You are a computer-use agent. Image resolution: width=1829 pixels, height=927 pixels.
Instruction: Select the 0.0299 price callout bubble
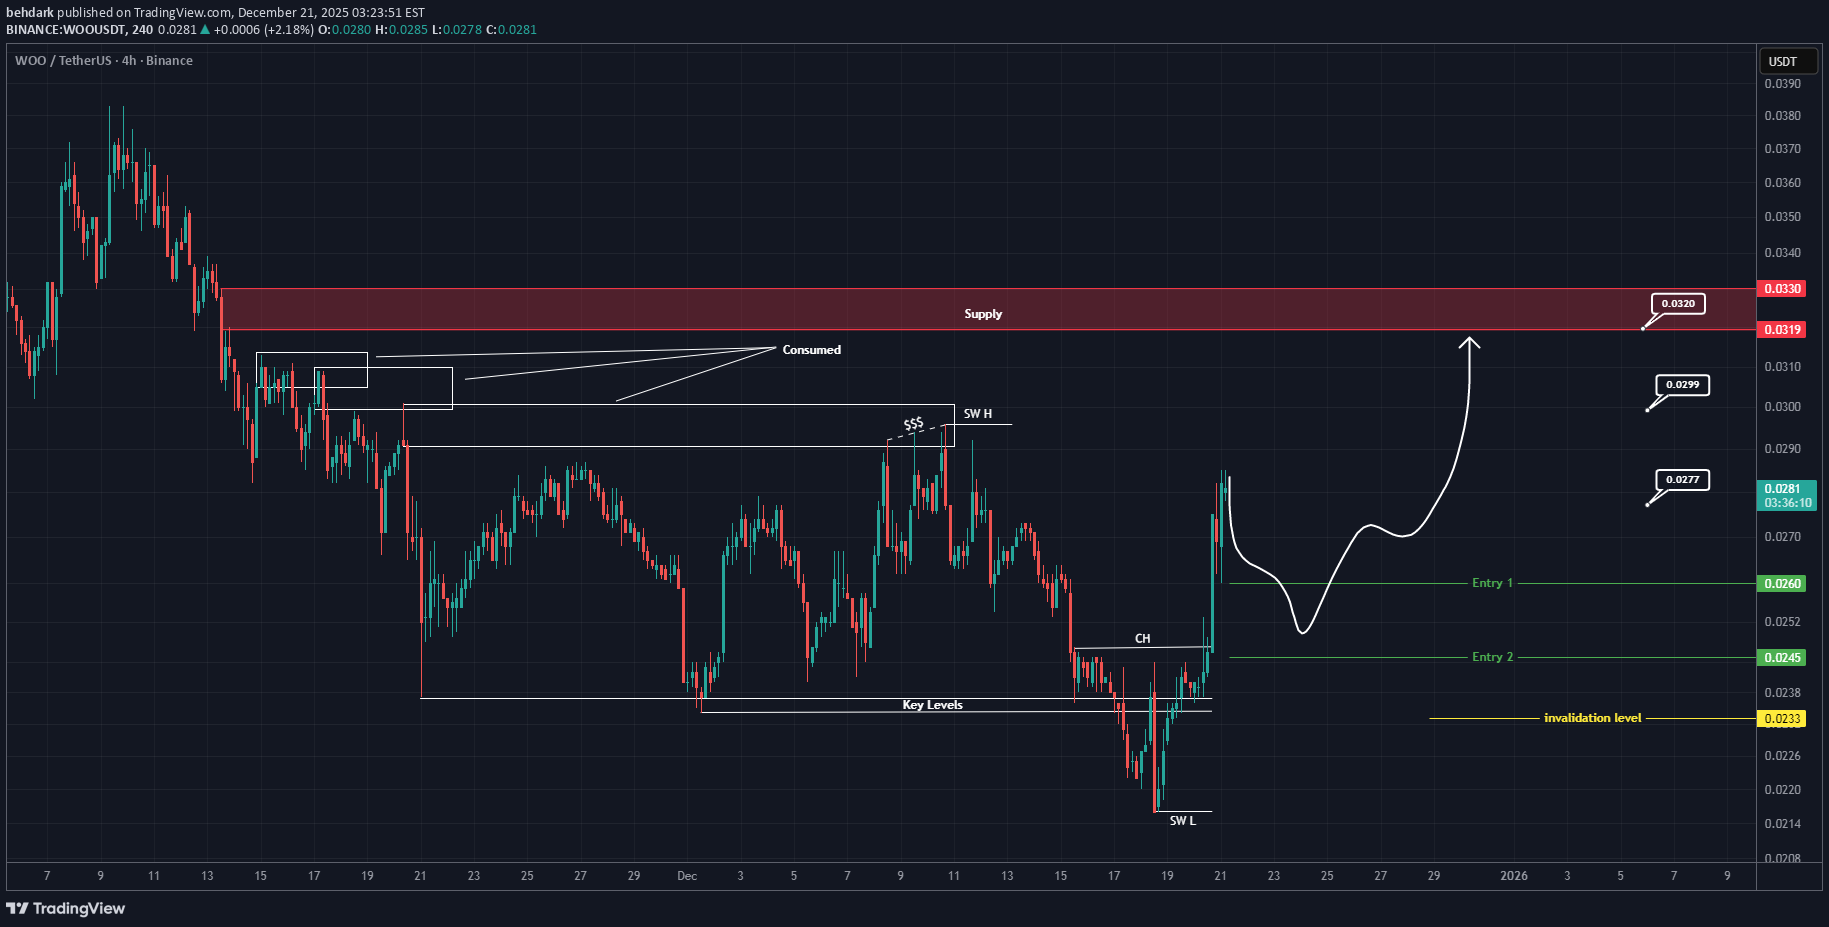[1682, 385]
